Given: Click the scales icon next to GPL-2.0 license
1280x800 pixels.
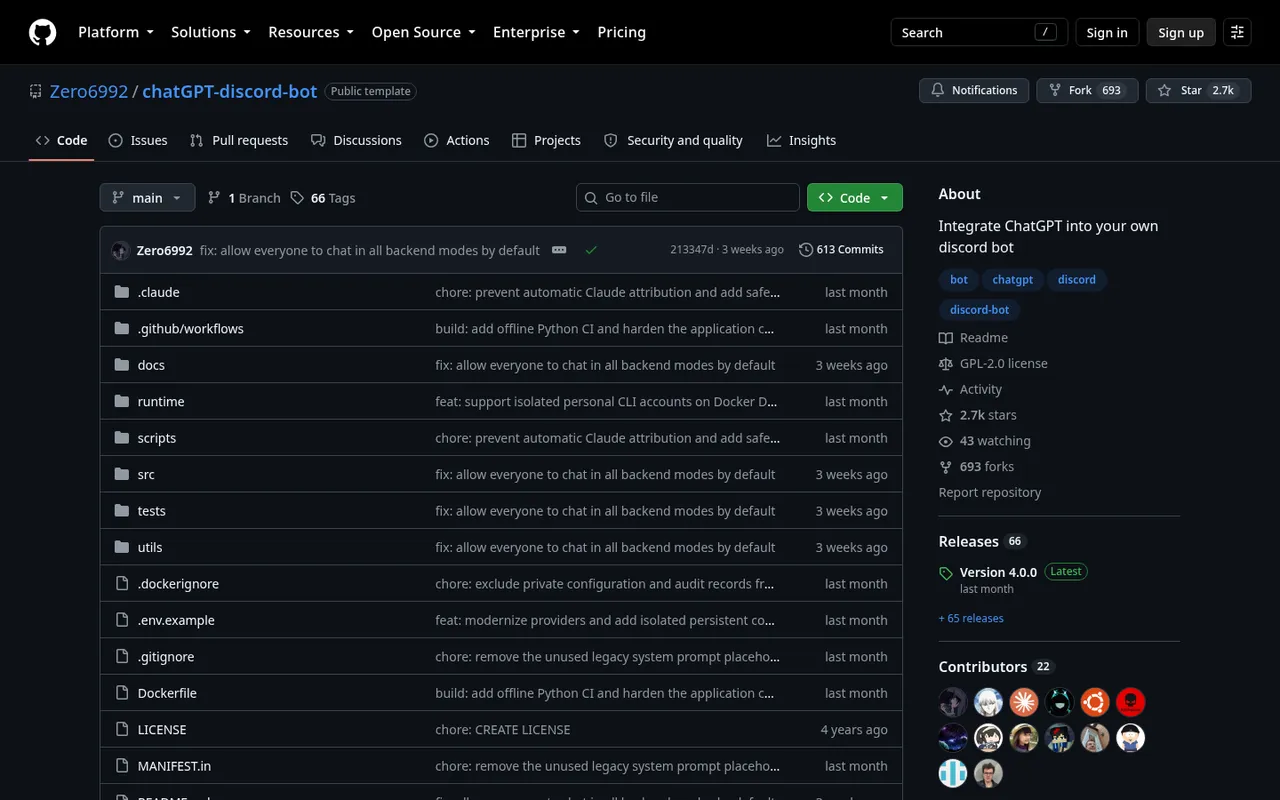Looking at the screenshot, I should pos(946,364).
